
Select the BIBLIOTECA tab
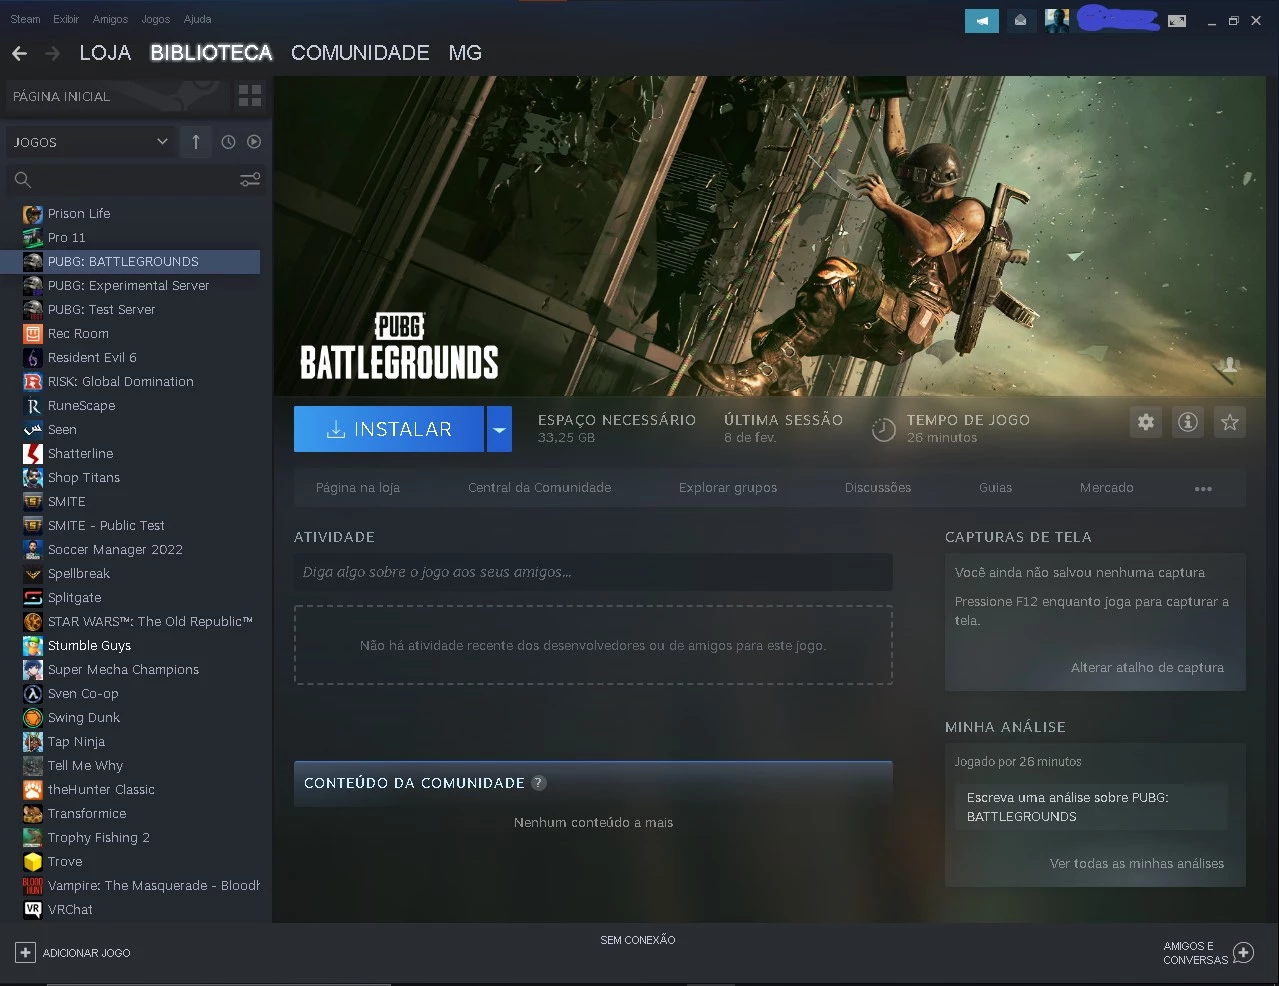pyautogui.click(x=211, y=53)
